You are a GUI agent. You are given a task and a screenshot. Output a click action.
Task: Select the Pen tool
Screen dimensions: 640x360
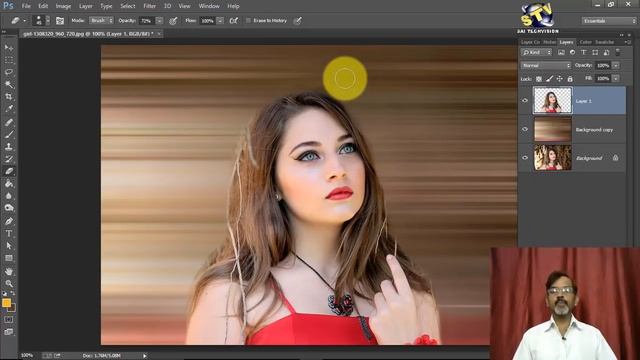(9, 221)
